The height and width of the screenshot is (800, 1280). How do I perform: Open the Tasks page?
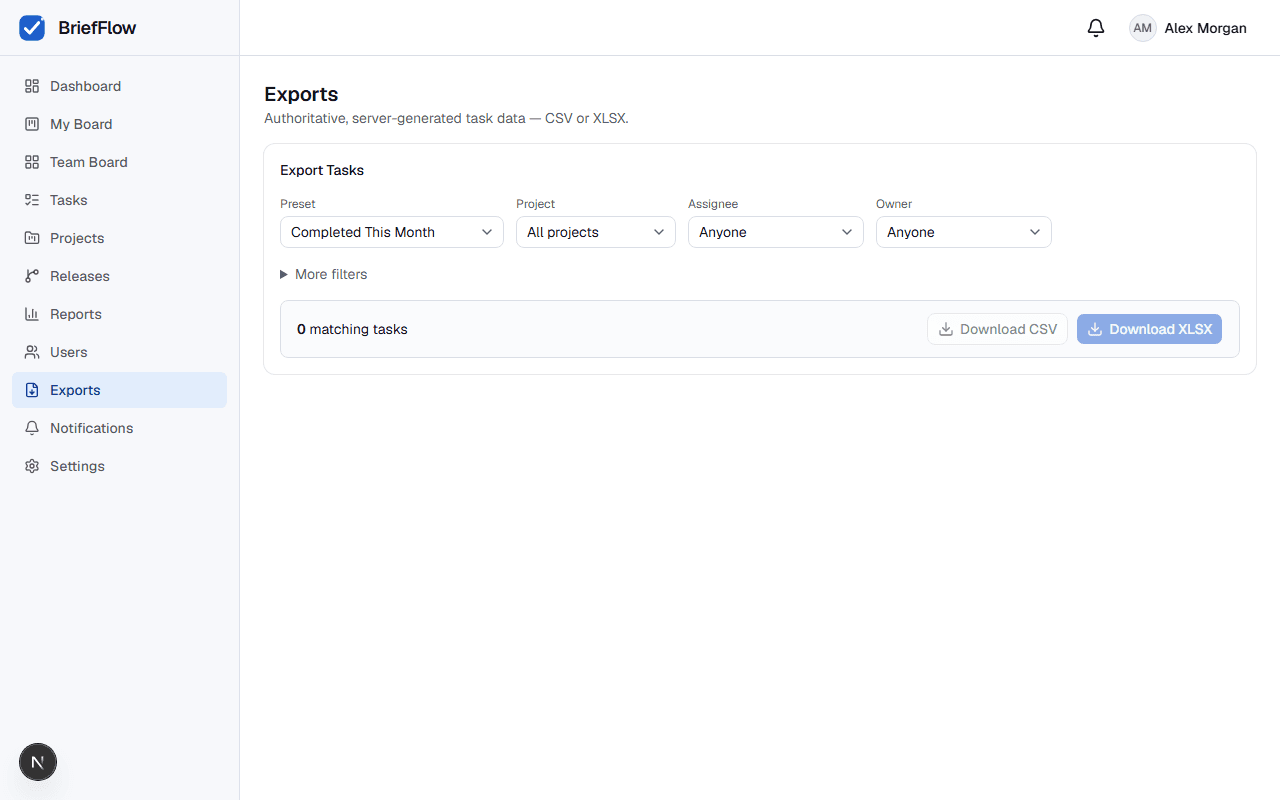119,200
